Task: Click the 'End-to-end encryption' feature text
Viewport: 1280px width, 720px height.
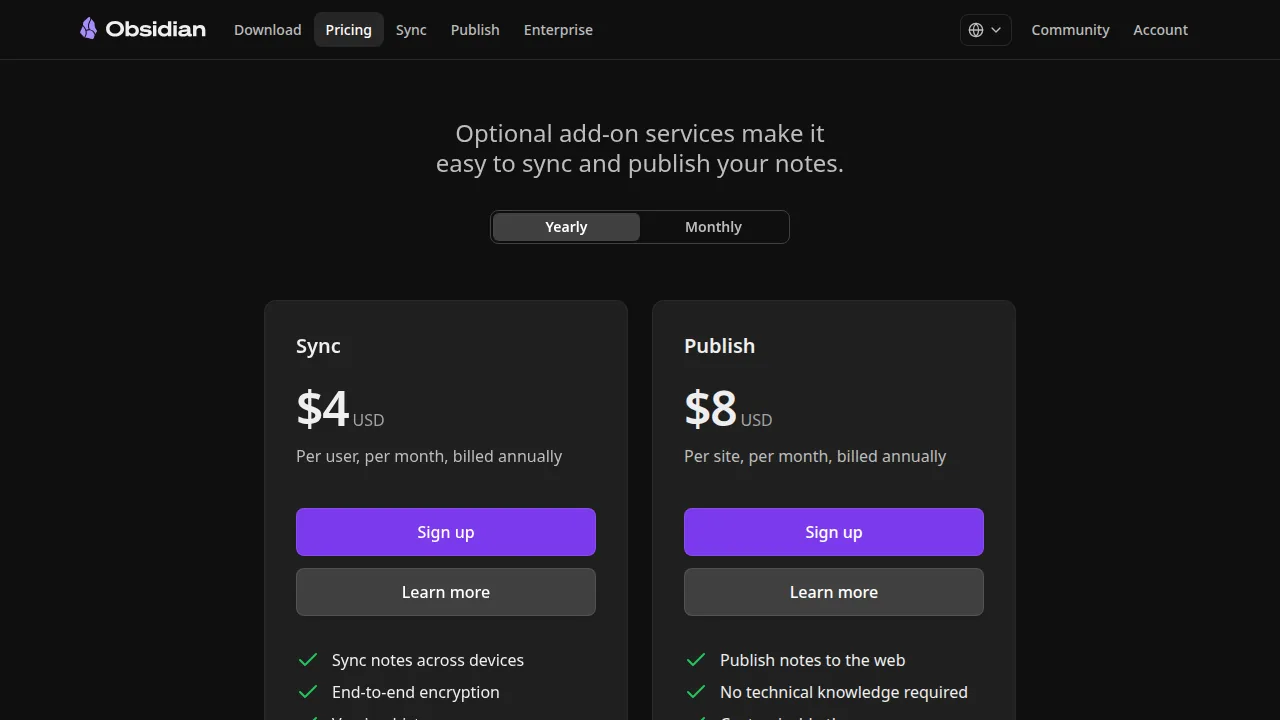Action: pyautogui.click(x=416, y=692)
